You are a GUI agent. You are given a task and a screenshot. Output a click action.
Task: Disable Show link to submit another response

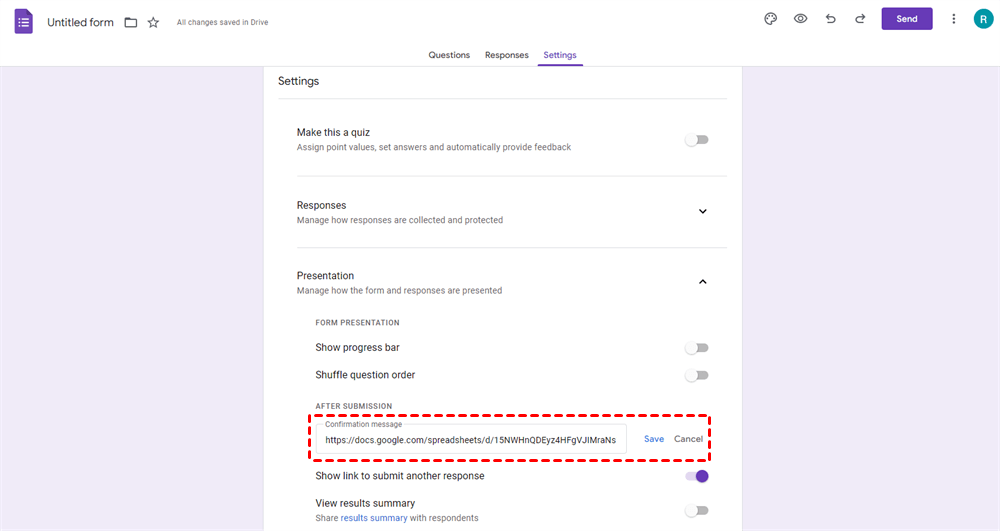pos(697,476)
